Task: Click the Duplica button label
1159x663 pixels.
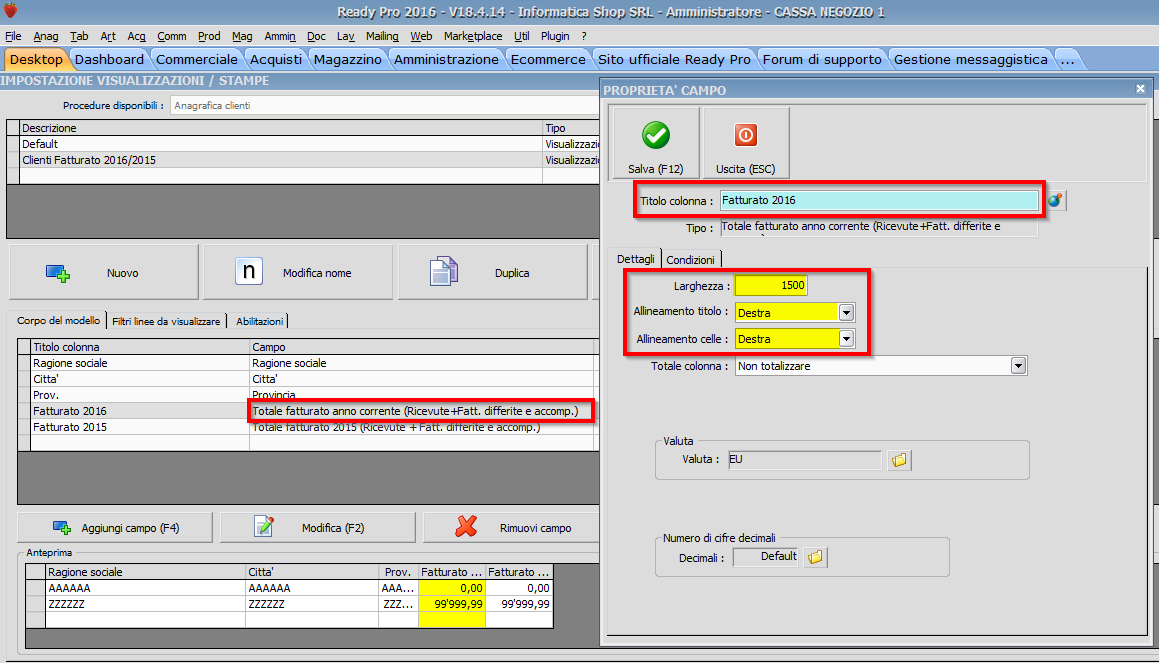Action: (511, 273)
